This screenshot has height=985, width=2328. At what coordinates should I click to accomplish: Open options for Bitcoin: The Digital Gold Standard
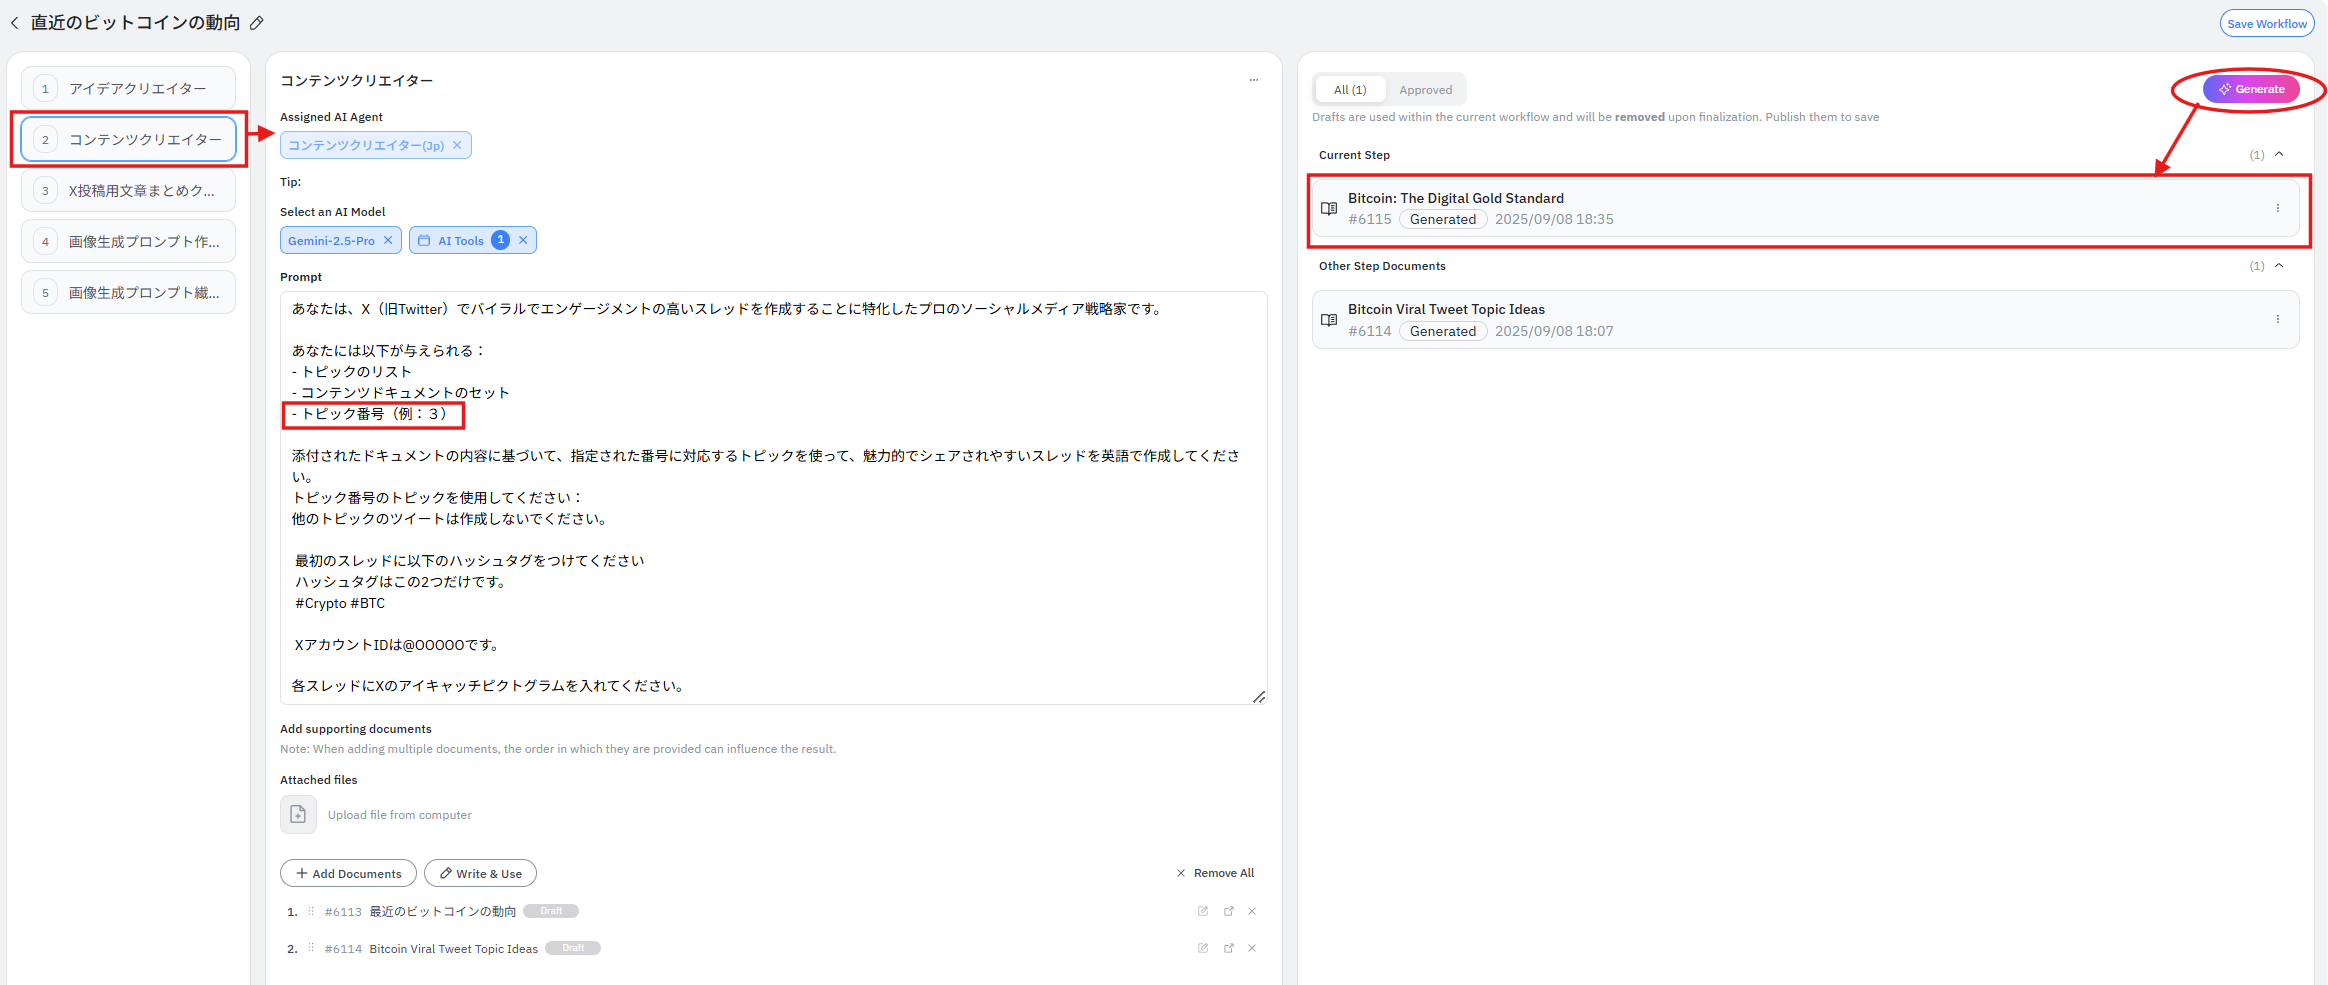[x=2277, y=208]
